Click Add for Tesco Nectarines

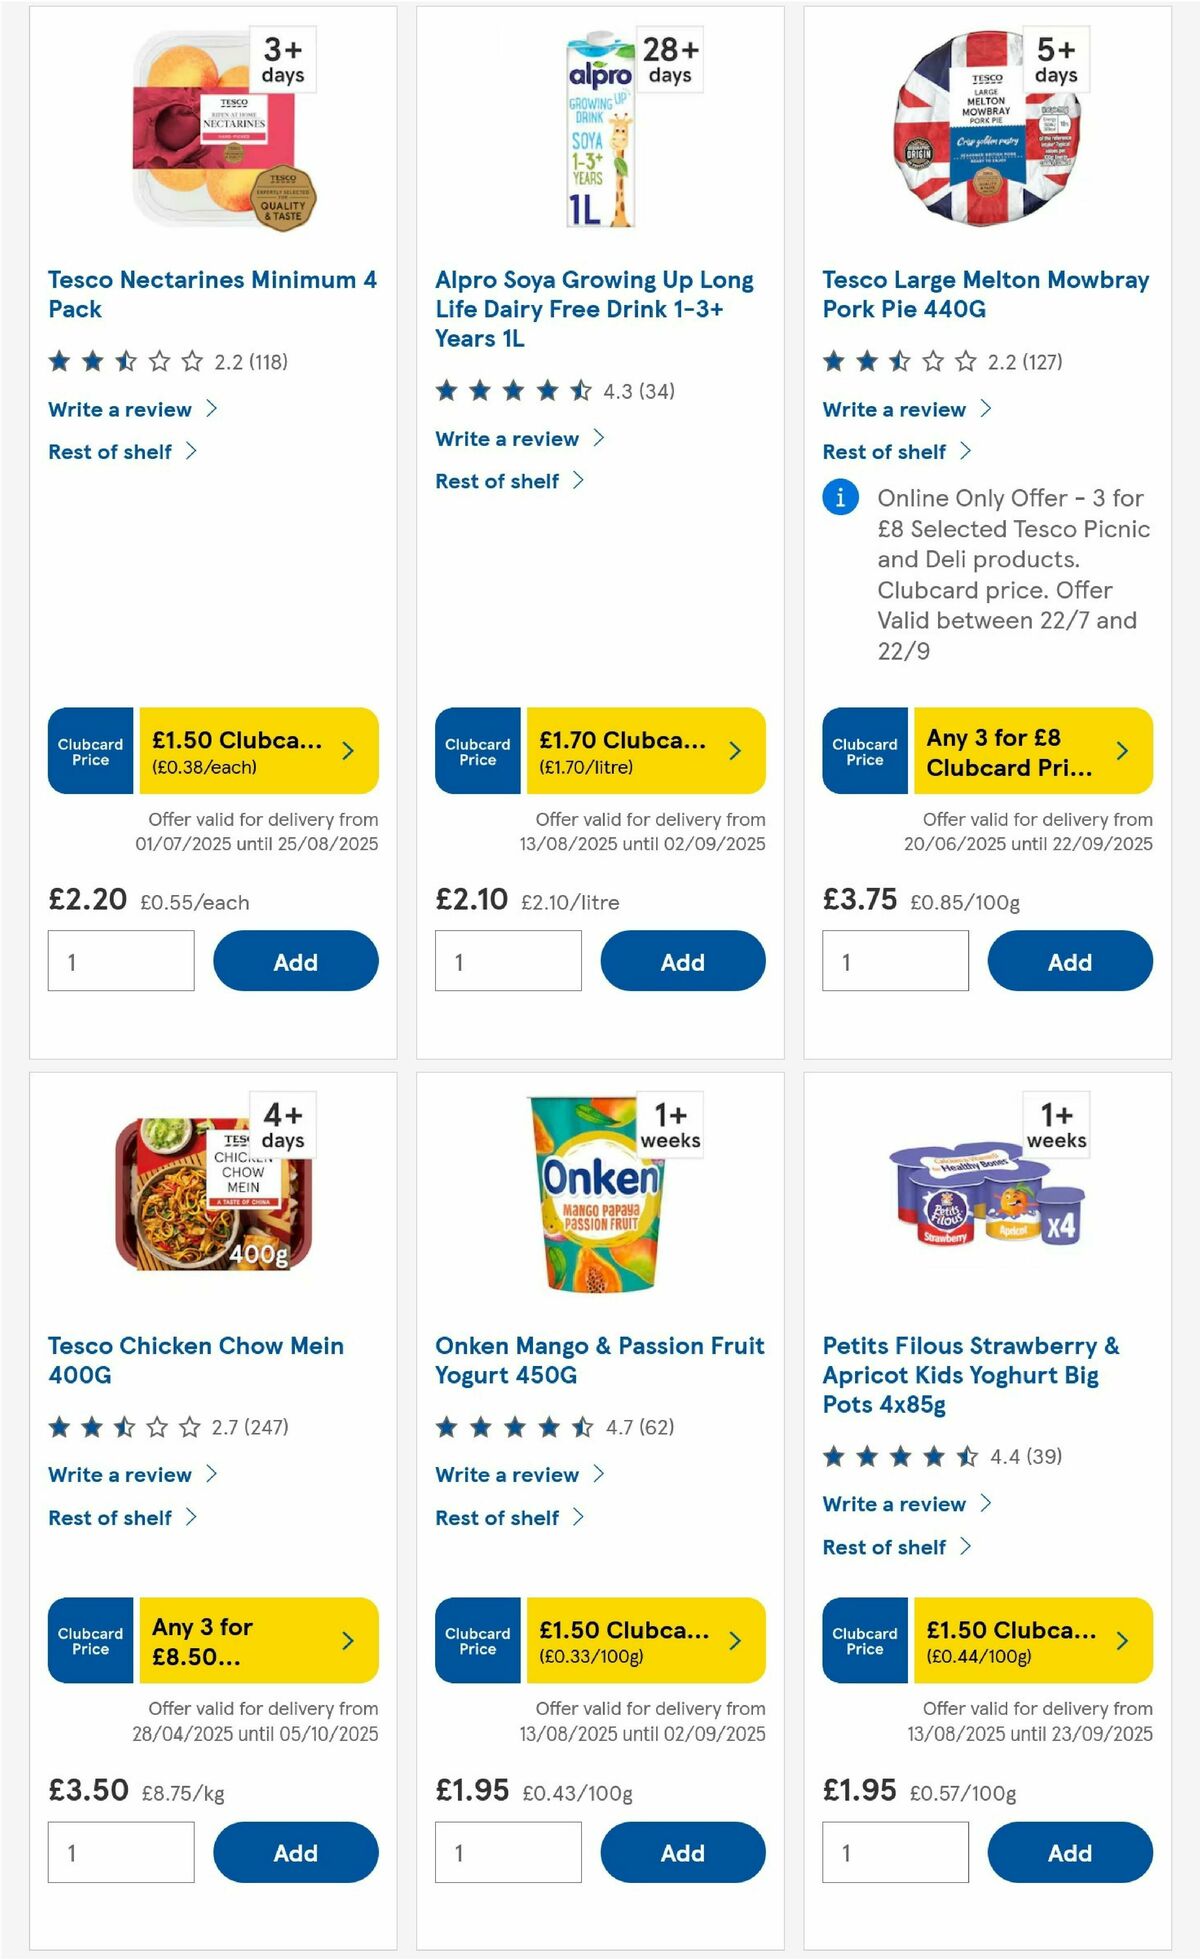(295, 961)
